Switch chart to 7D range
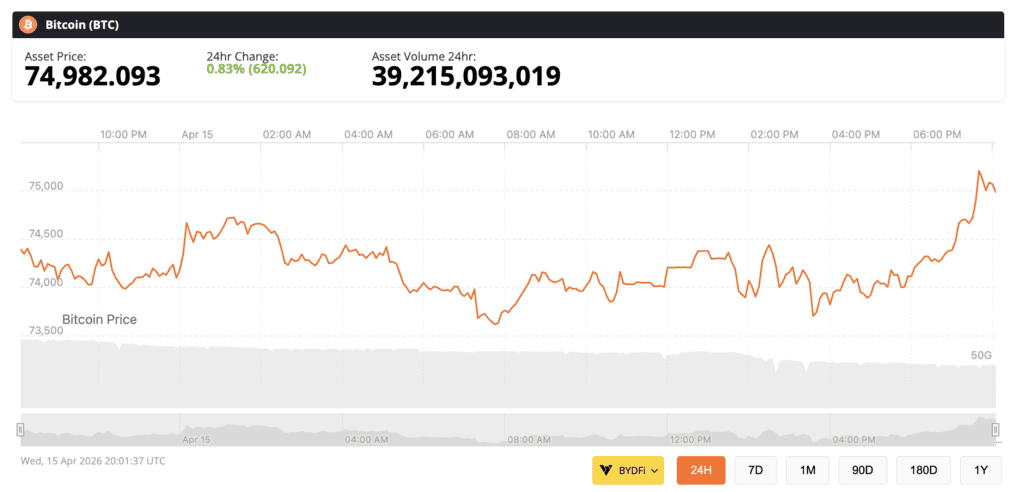1024x492 pixels. coord(756,470)
